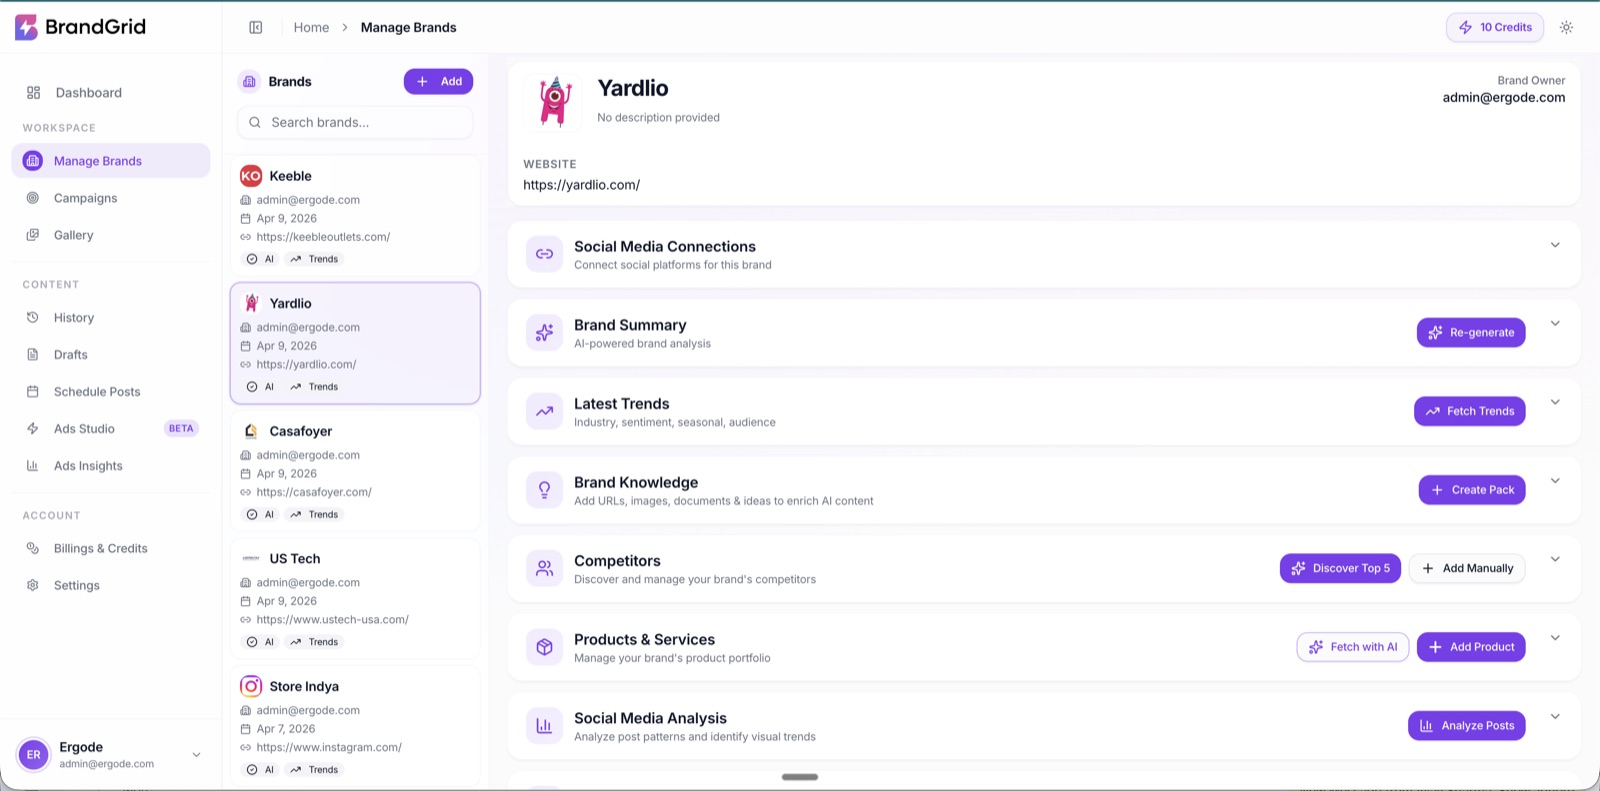Open Billings & Credits
Screen dimensions: 1600x791
pyautogui.click(x=111, y=549)
